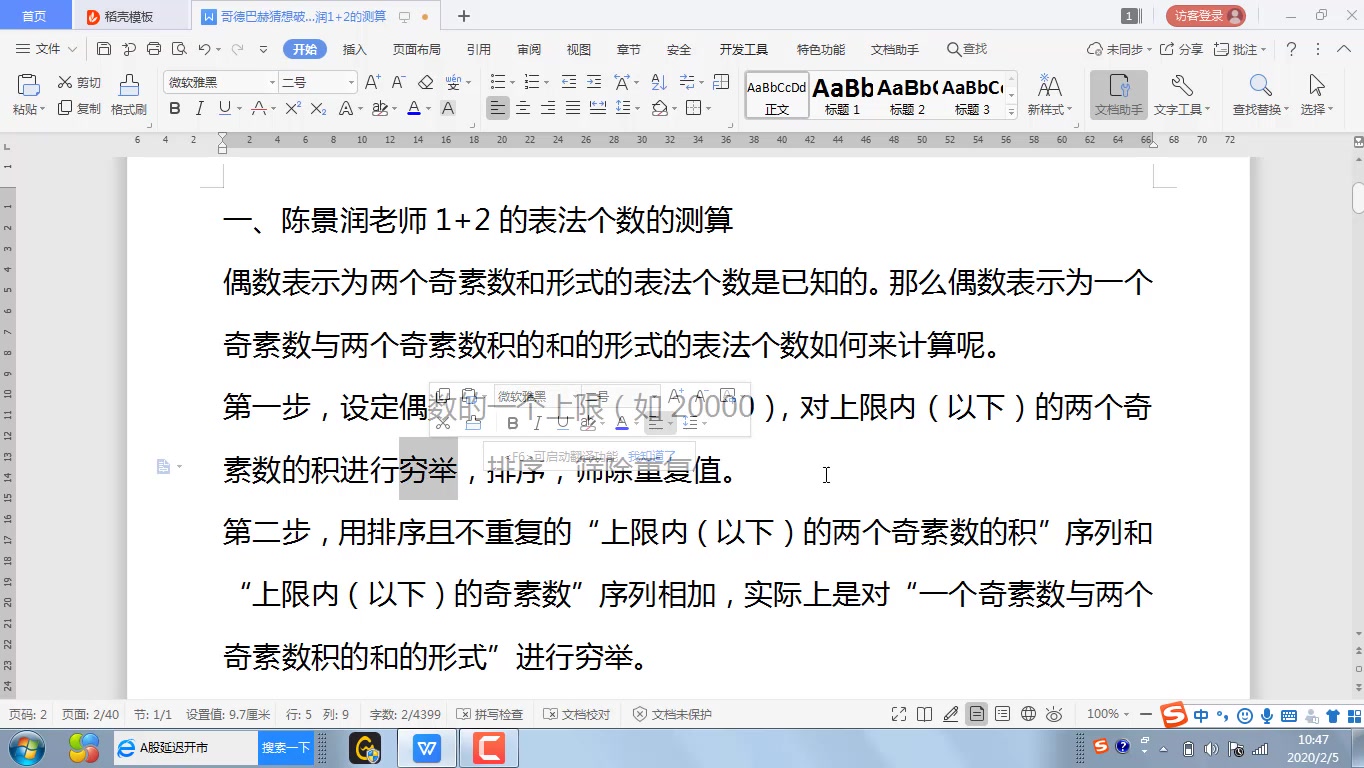Apply superscript X² formatting

point(293,108)
